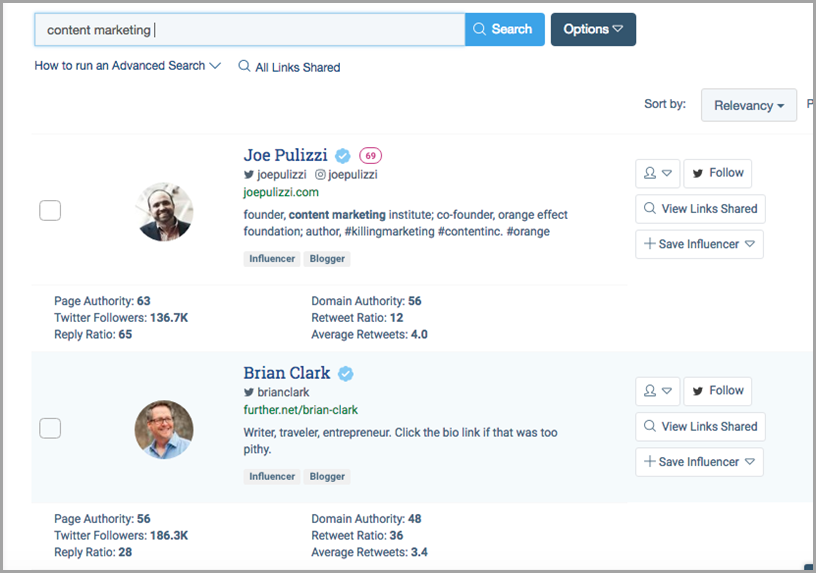Open joepulizzi Instagram handle

tap(347, 174)
